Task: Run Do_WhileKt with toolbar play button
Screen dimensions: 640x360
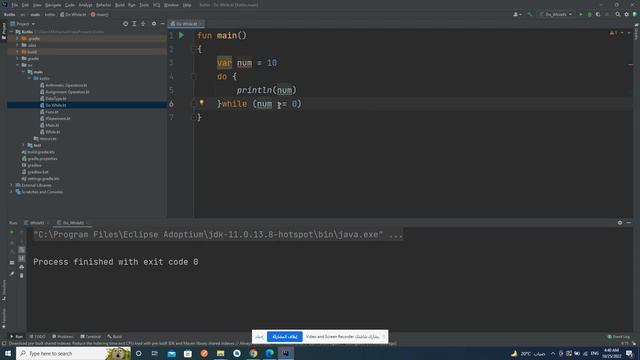Action: point(580,14)
